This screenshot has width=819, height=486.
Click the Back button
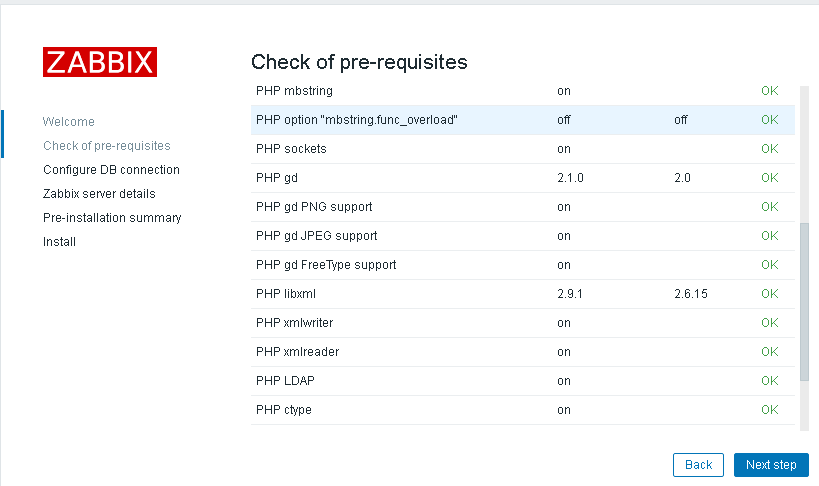(x=698, y=465)
